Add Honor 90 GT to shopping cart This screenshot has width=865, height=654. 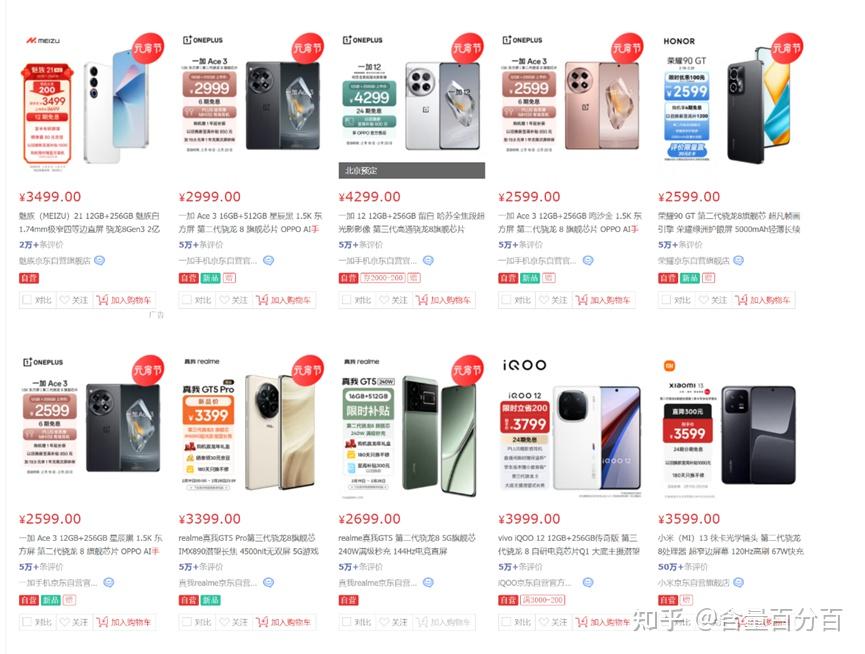763,300
